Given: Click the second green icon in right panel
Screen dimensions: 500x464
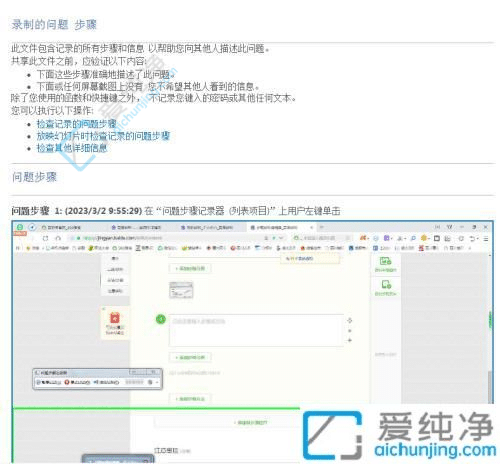Looking at the screenshot, I should pyautogui.click(x=386, y=284).
